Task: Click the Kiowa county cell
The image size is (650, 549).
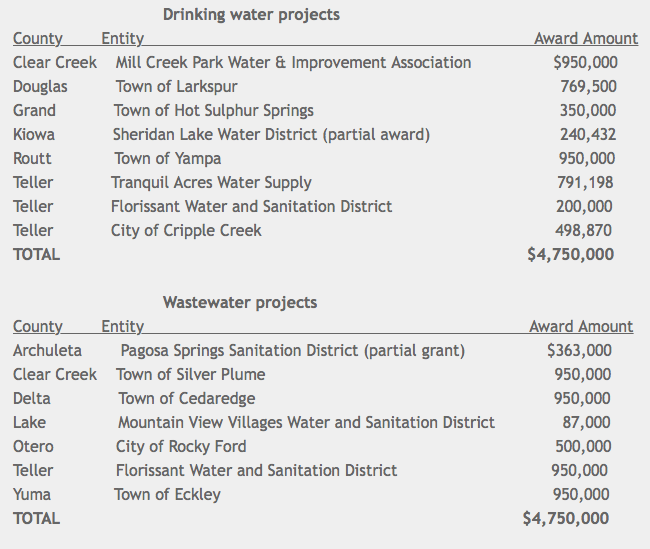Action: (x=34, y=135)
